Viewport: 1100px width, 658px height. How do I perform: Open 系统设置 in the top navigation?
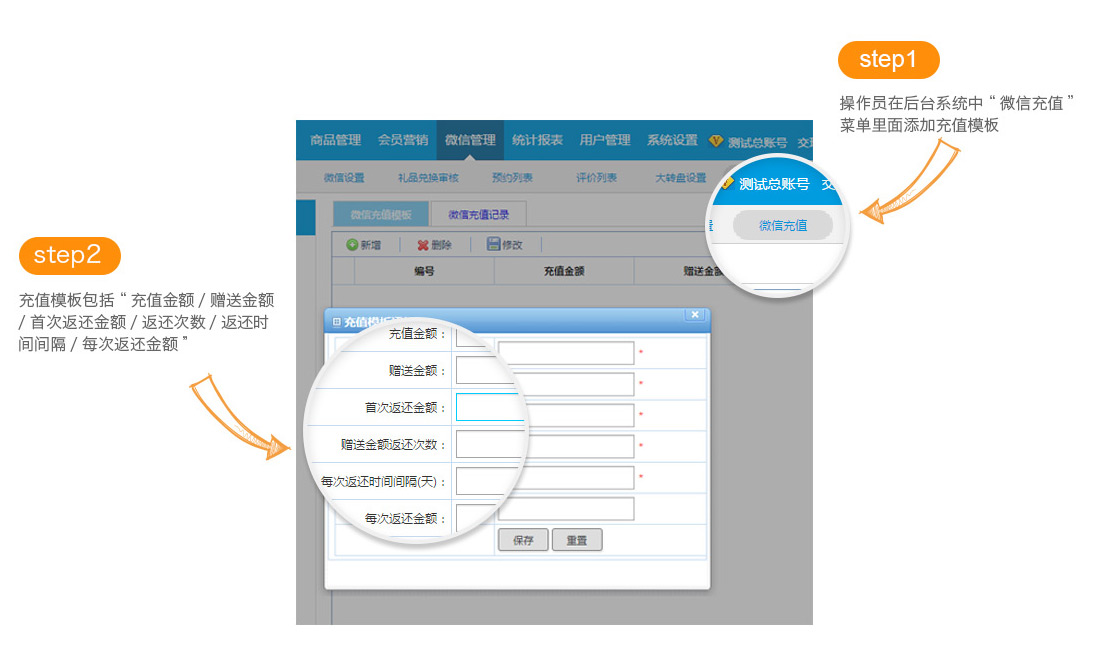[672, 141]
